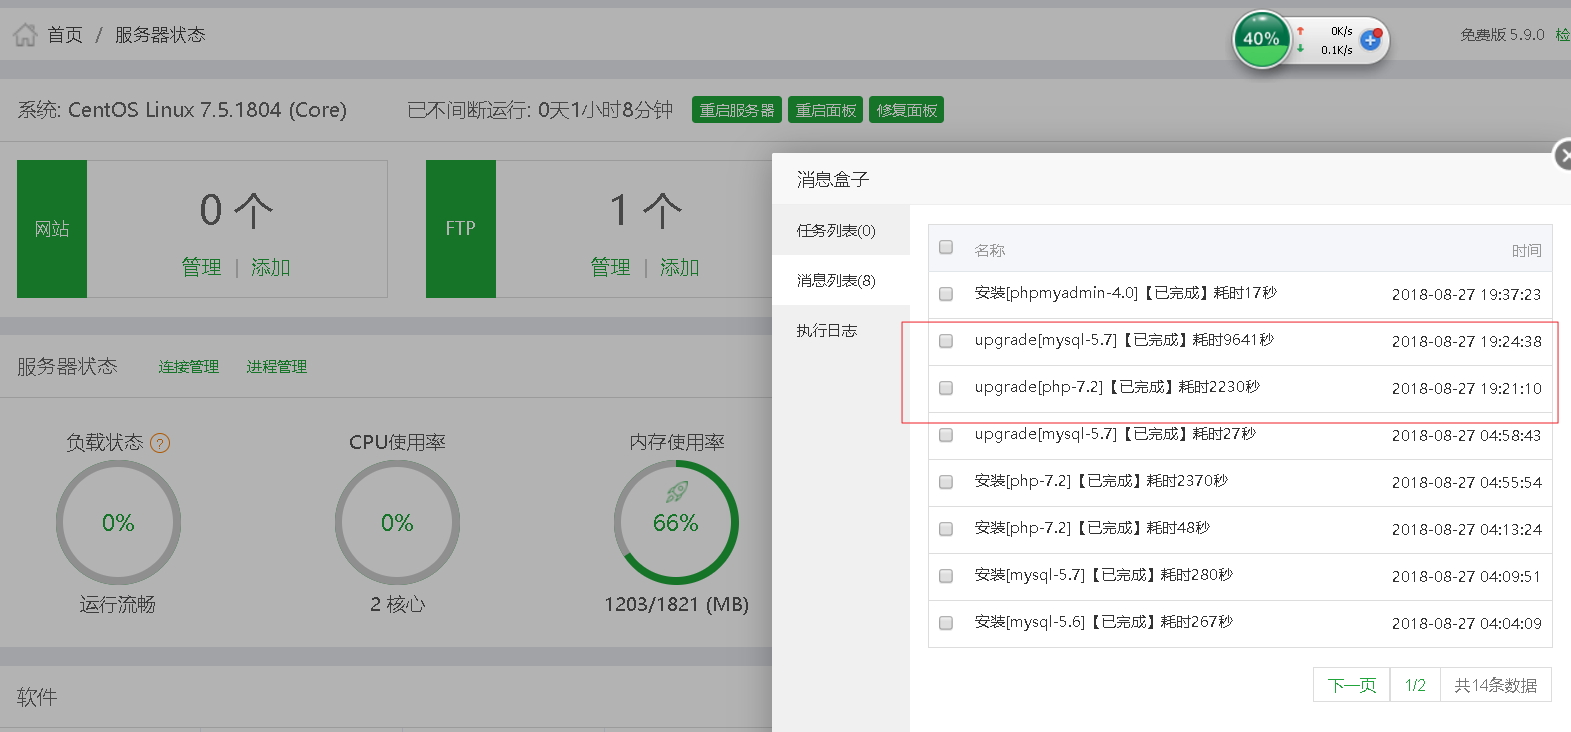The image size is (1571, 732).
Task: Open 连接管理 link
Action: point(189,367)
